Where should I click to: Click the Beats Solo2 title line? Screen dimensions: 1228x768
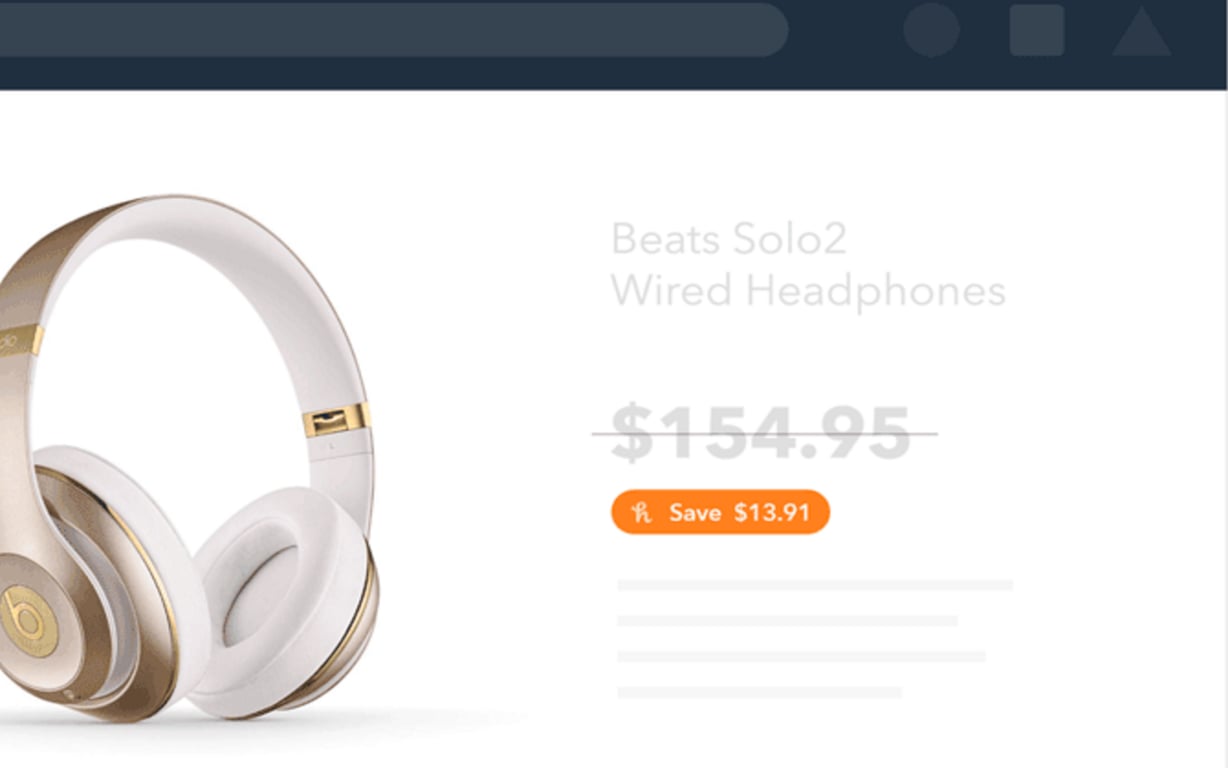729,239
